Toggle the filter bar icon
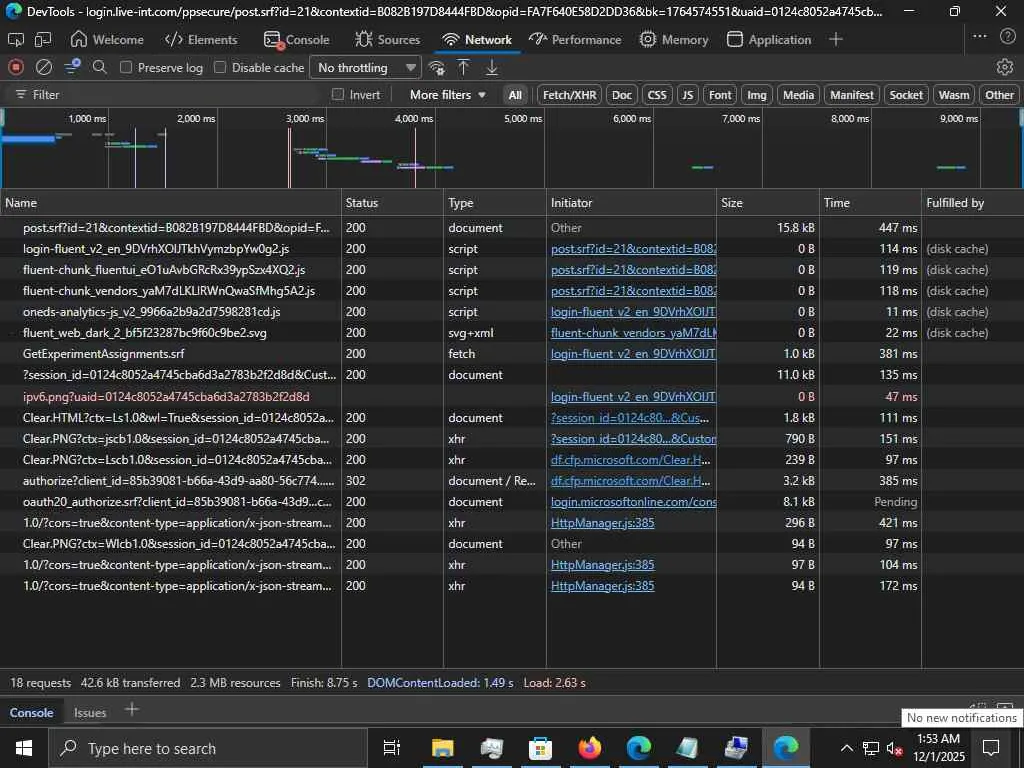This screenshot has height=768, width=1024. coord(72,67)
